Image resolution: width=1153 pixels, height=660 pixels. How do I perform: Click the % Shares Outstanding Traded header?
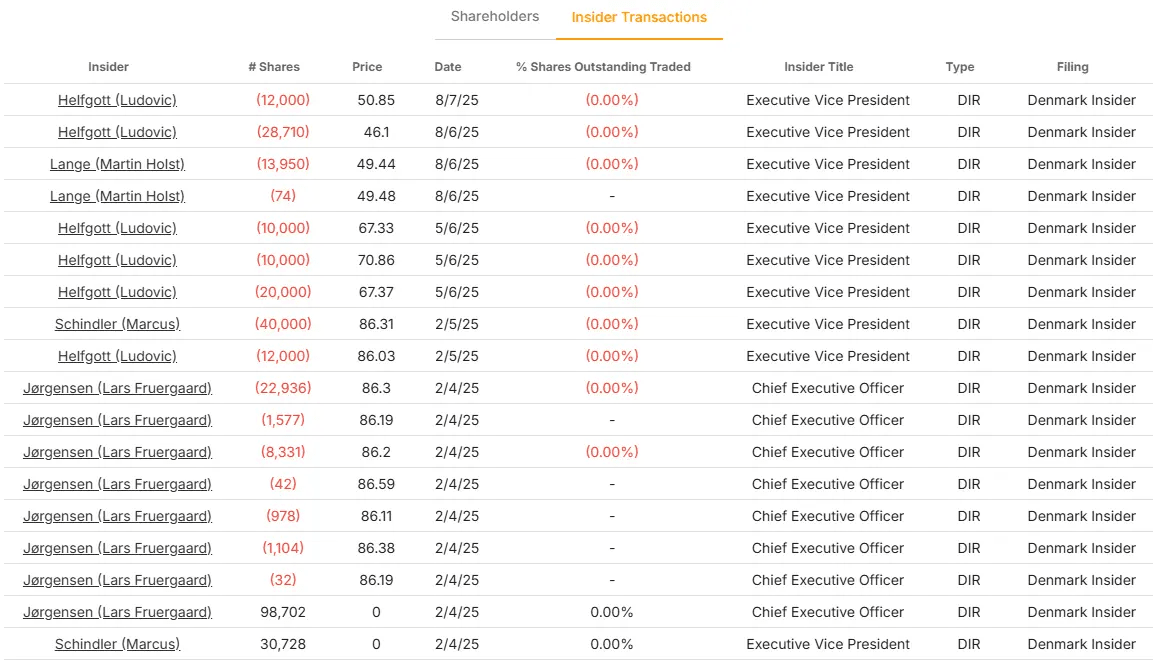click(603, 67)
